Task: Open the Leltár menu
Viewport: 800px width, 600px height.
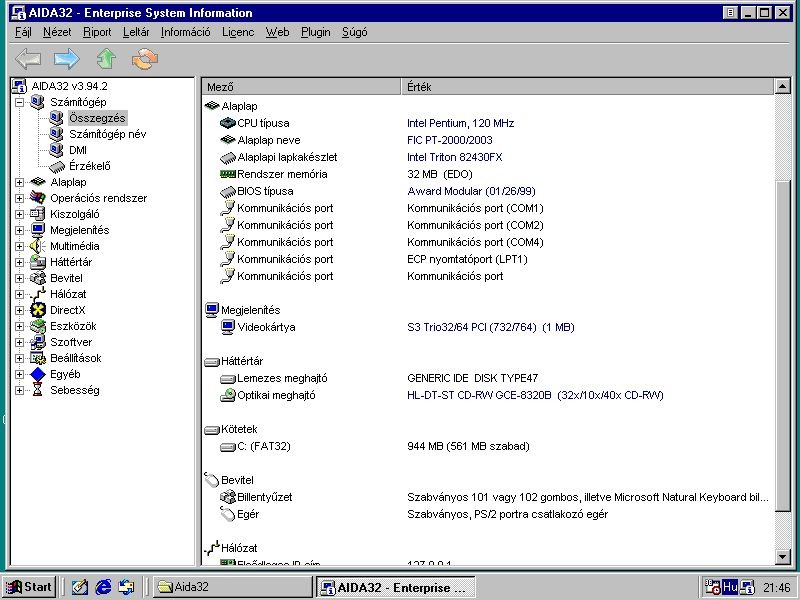Action: click(x=136, y=32)
